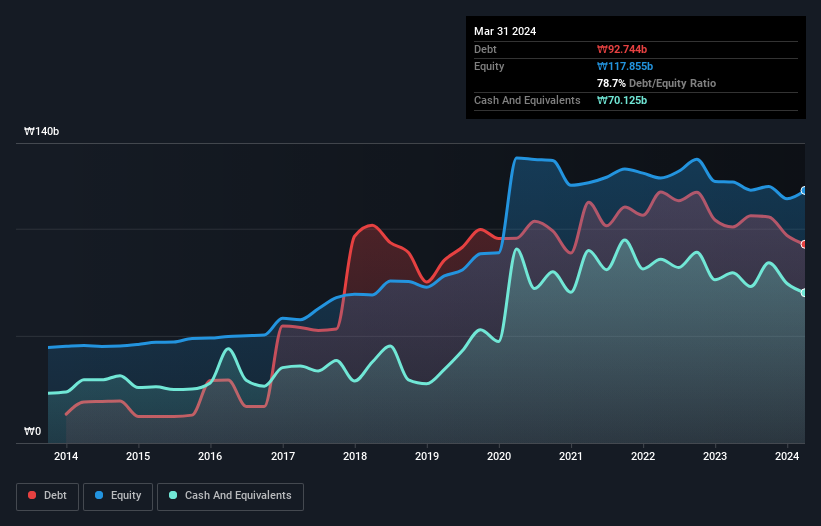Toggle Cash And Equivalents legend button
The height and width of the screenshot is (526, 821).
[x=230, y=496]
